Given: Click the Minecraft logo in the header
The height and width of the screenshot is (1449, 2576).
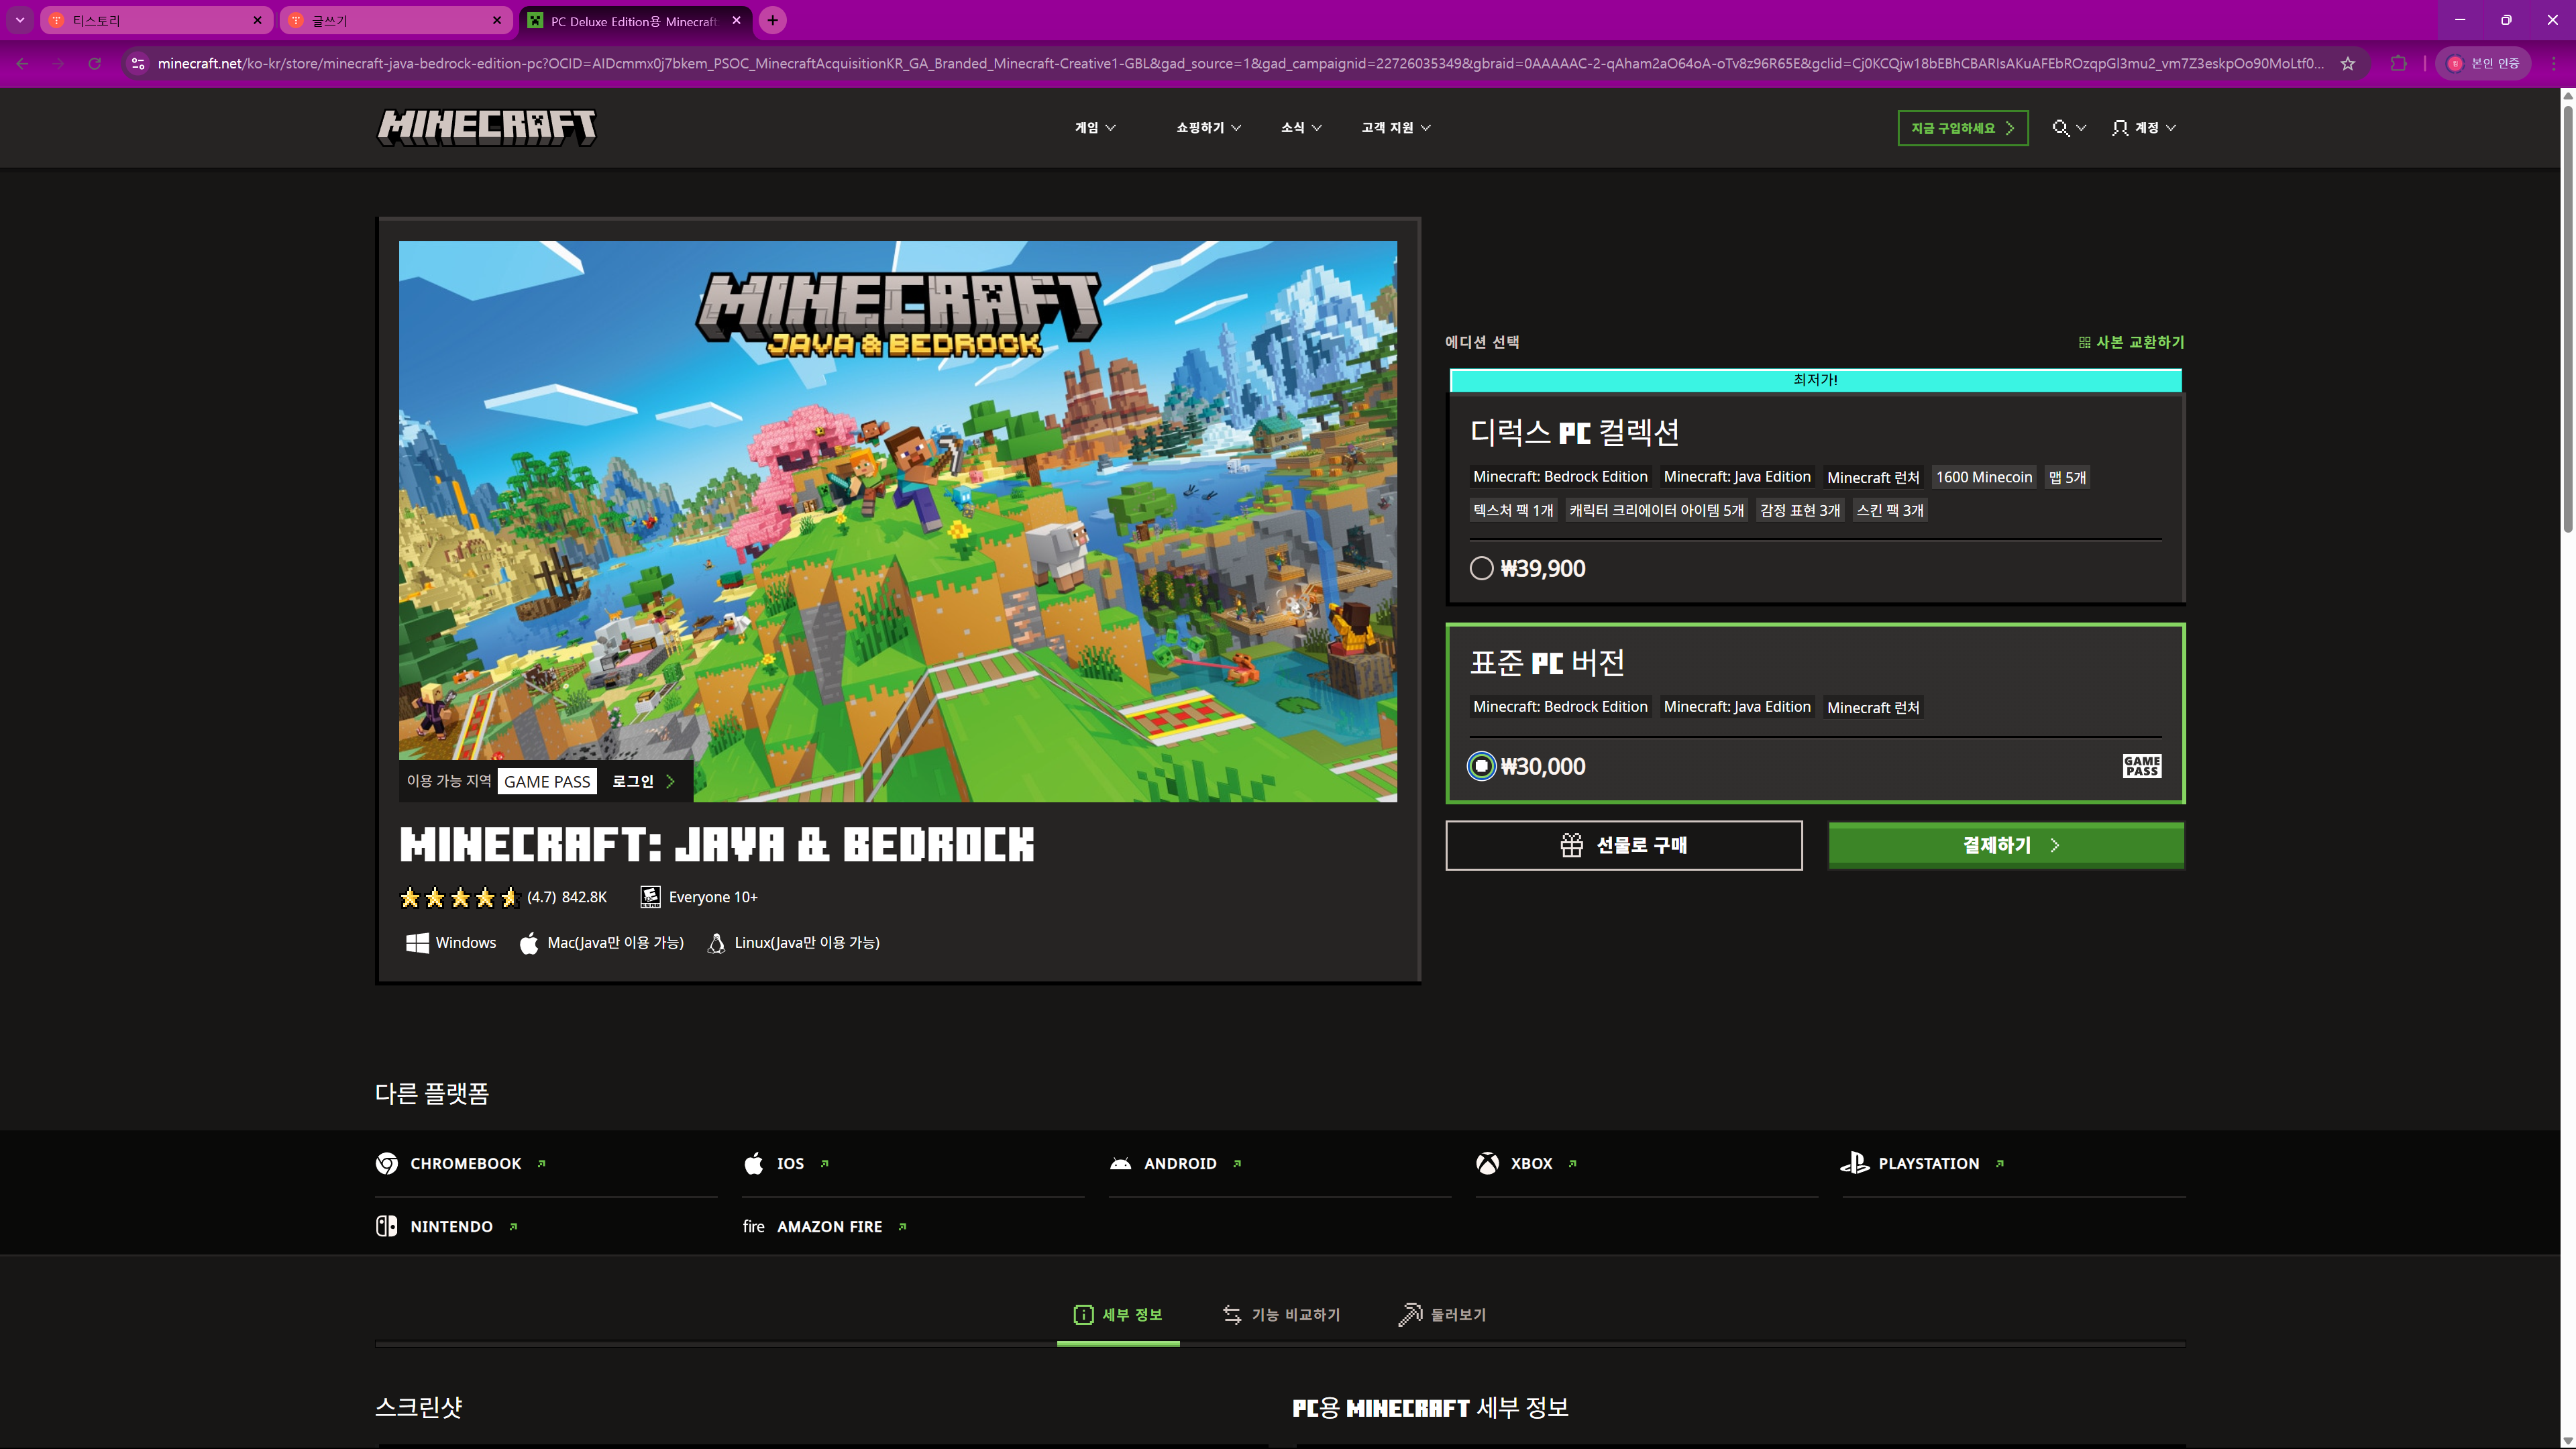Looking at the screenshot, I should pos(486,127).
